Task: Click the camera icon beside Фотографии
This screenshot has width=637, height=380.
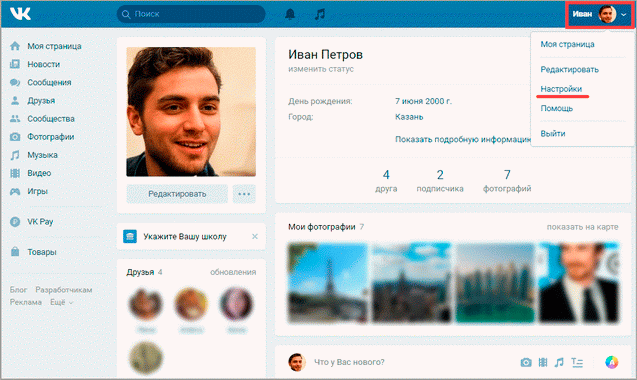Action: pyautogui.click(x=15, y=137)
